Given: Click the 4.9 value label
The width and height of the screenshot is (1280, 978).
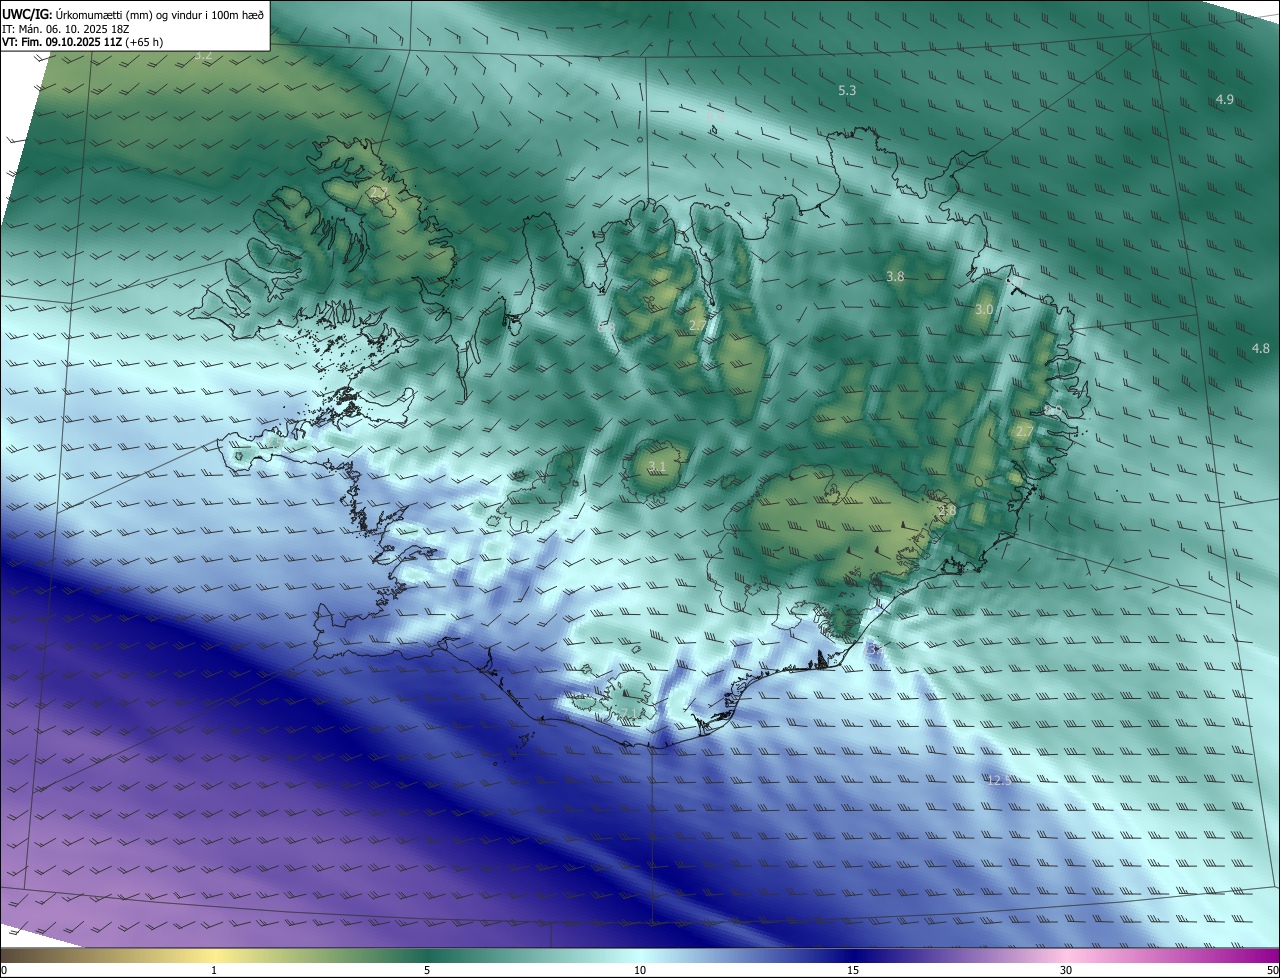Looking at the screenshot, I should point(1224,99).
